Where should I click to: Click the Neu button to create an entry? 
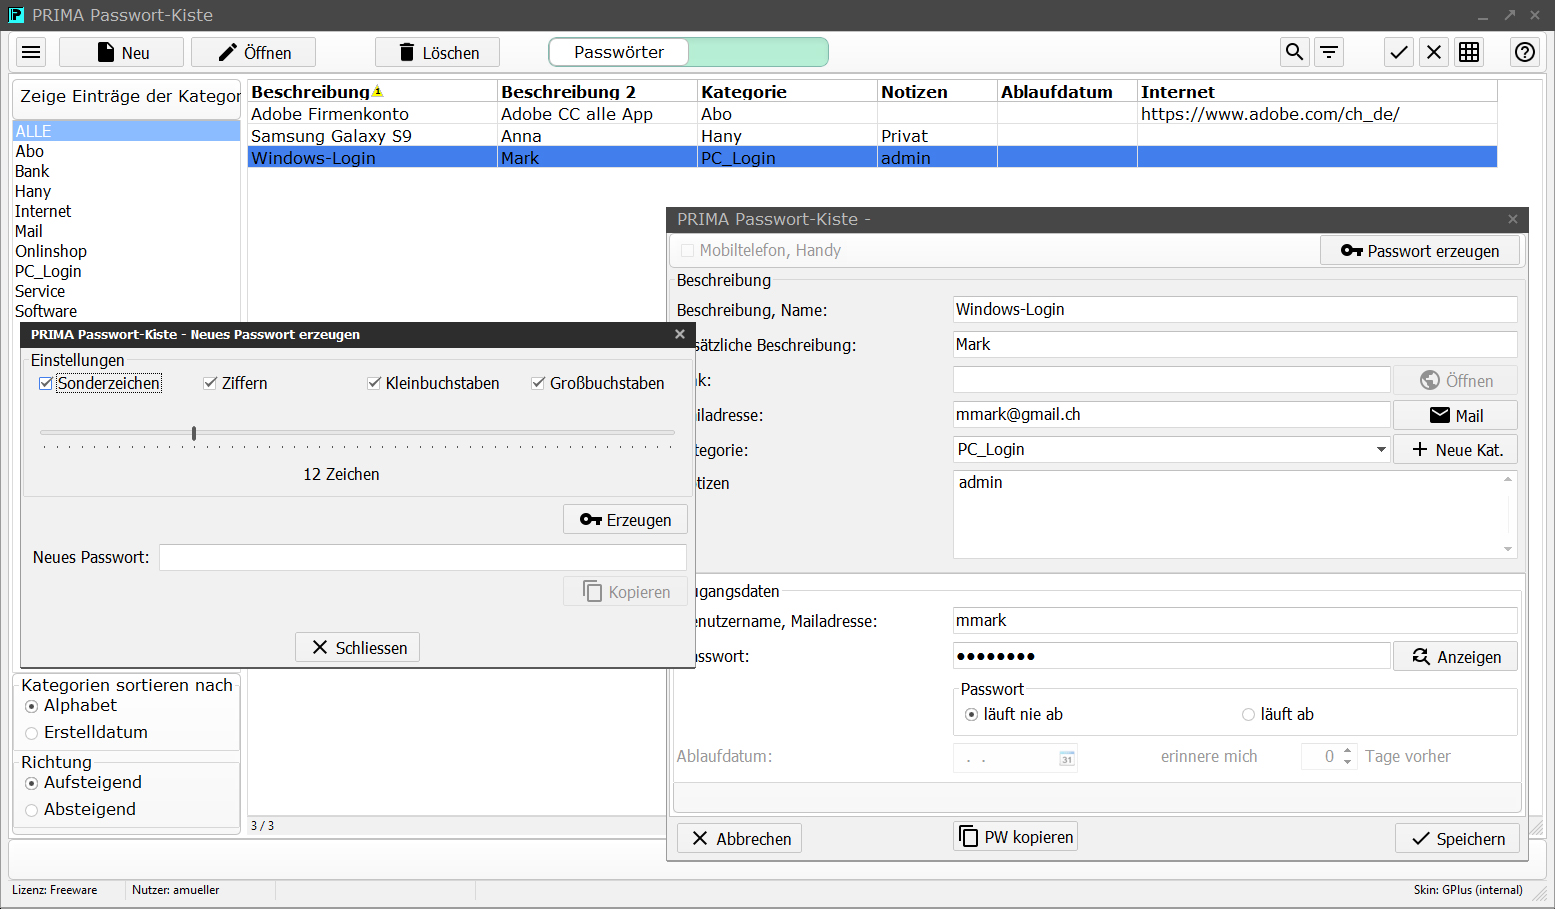point(121,52)
